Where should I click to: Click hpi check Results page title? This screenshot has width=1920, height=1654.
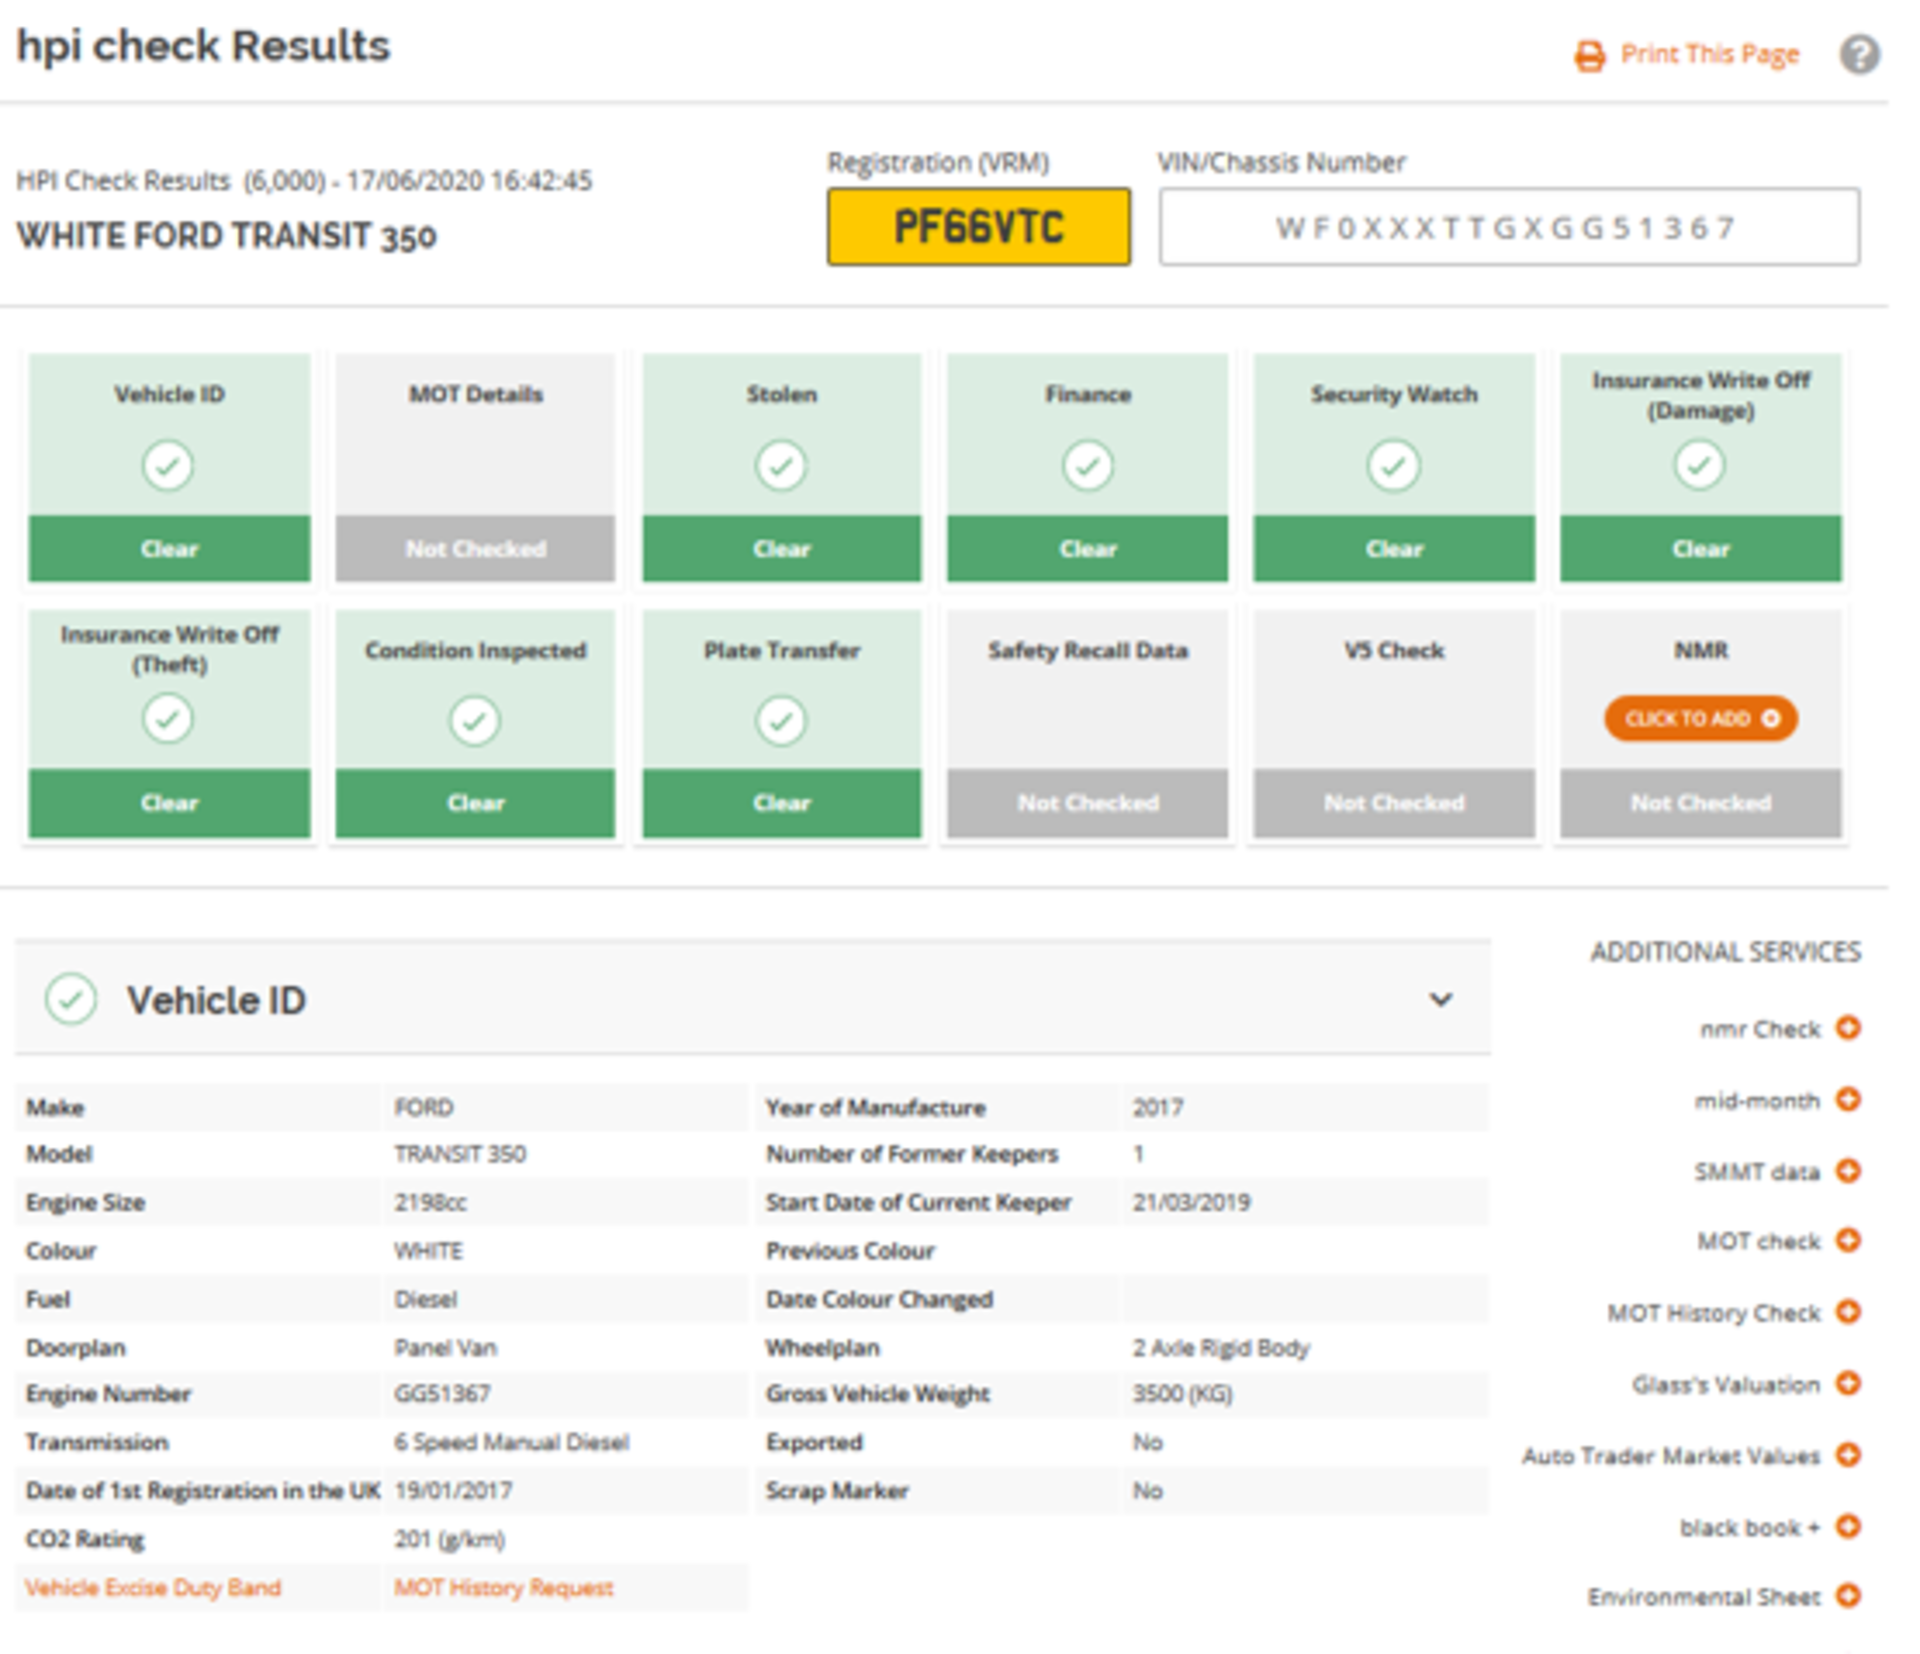click(203, 46)
